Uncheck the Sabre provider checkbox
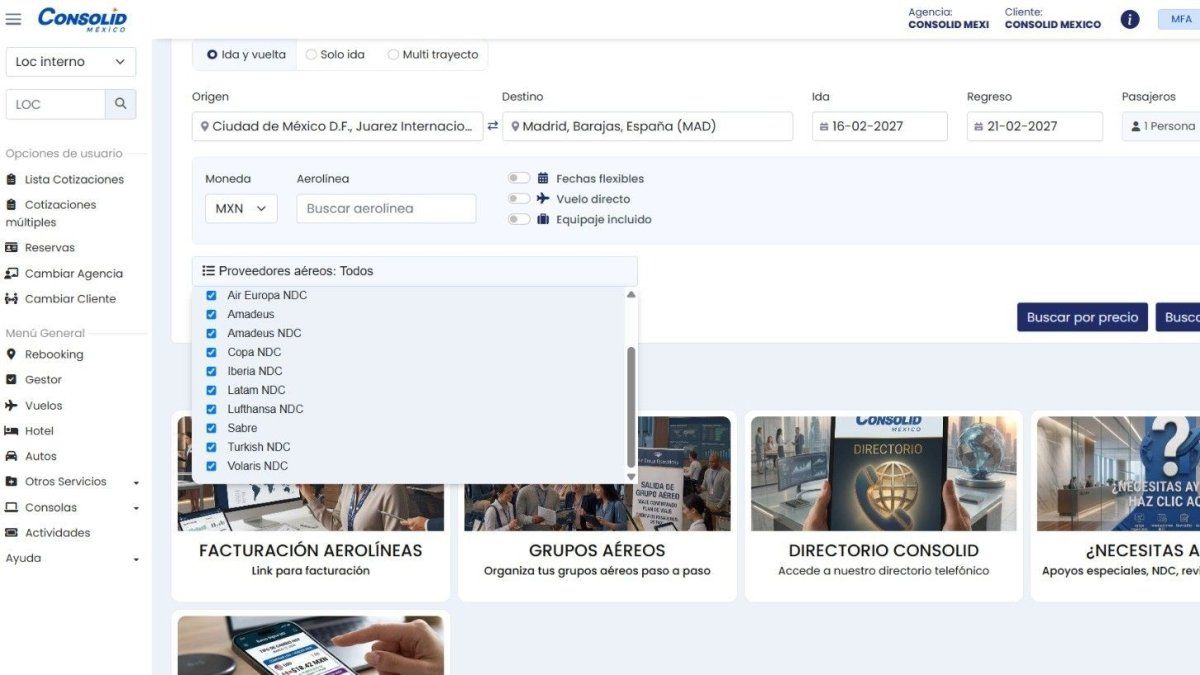Screen dimensions: 1200x675 pos(211,428)
